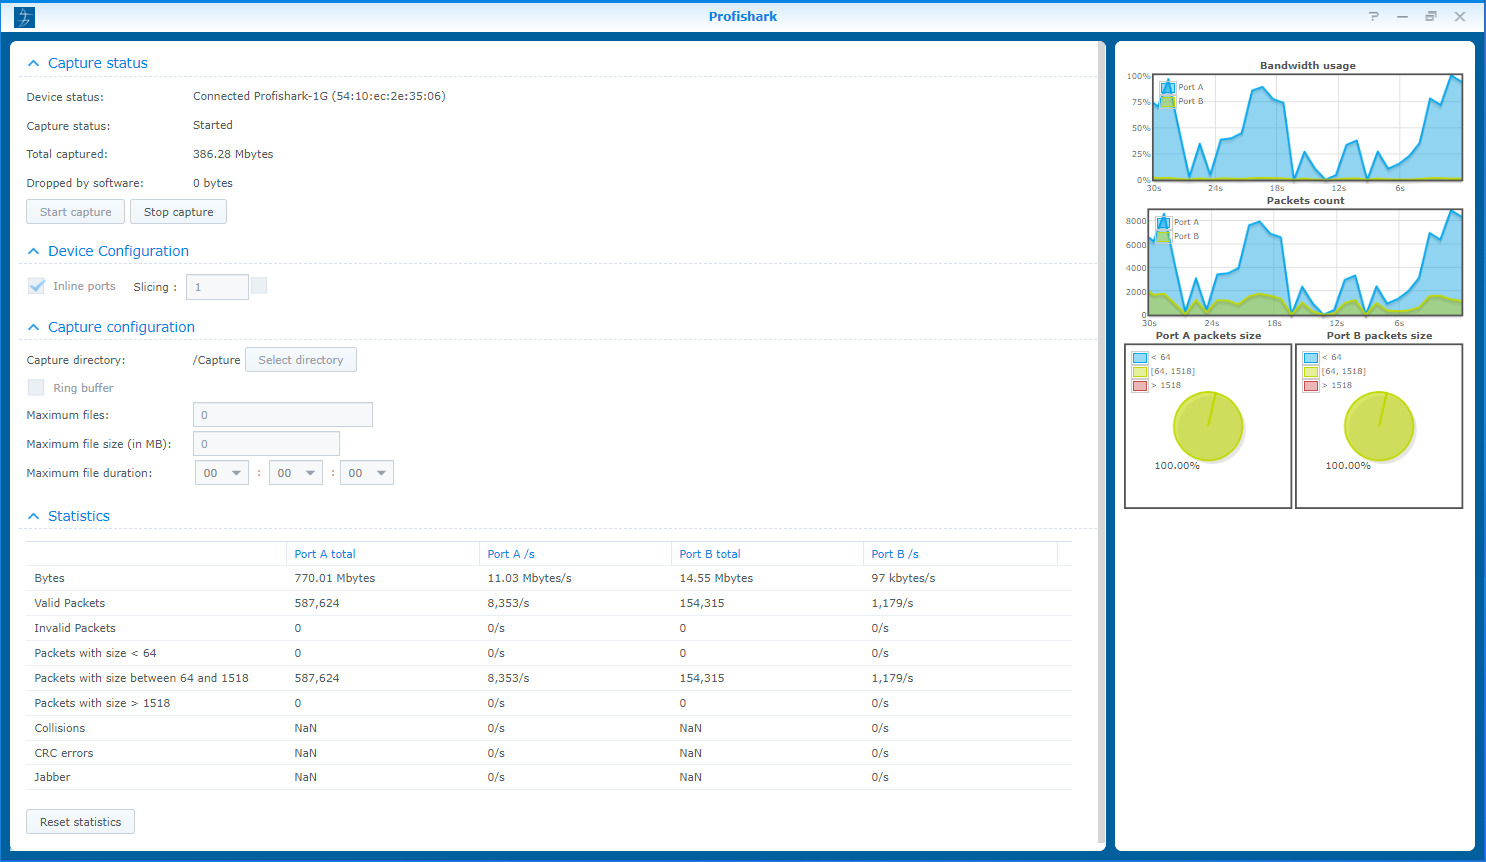The image size is (1486, 862).
Task: Click the Stop capture button
Action: (x=178, y=211)
